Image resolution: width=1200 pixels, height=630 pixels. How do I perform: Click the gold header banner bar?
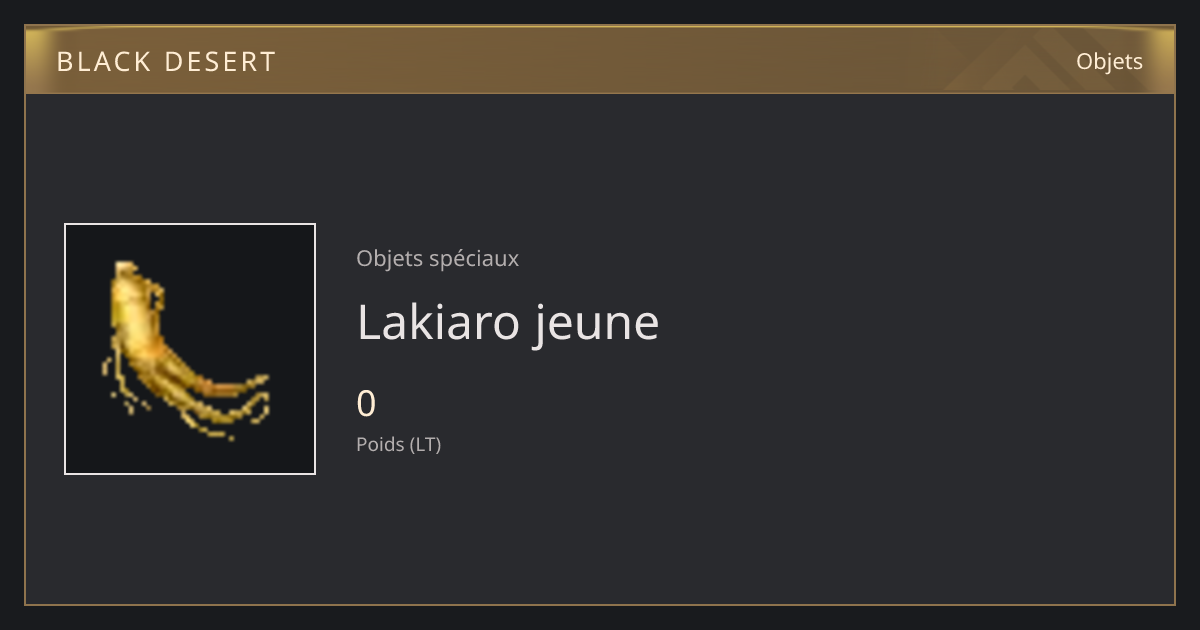[600, 60]
